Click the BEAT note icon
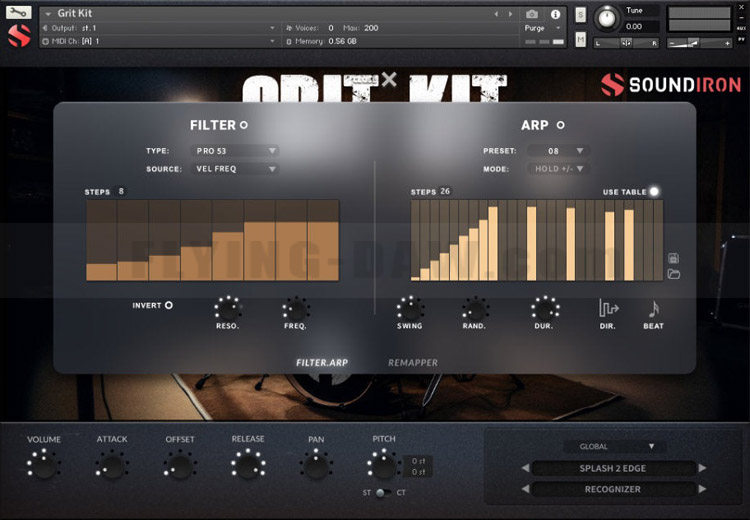Image resolution: width=750 pixels, height=520 pixels. click(x=654, y=309)
